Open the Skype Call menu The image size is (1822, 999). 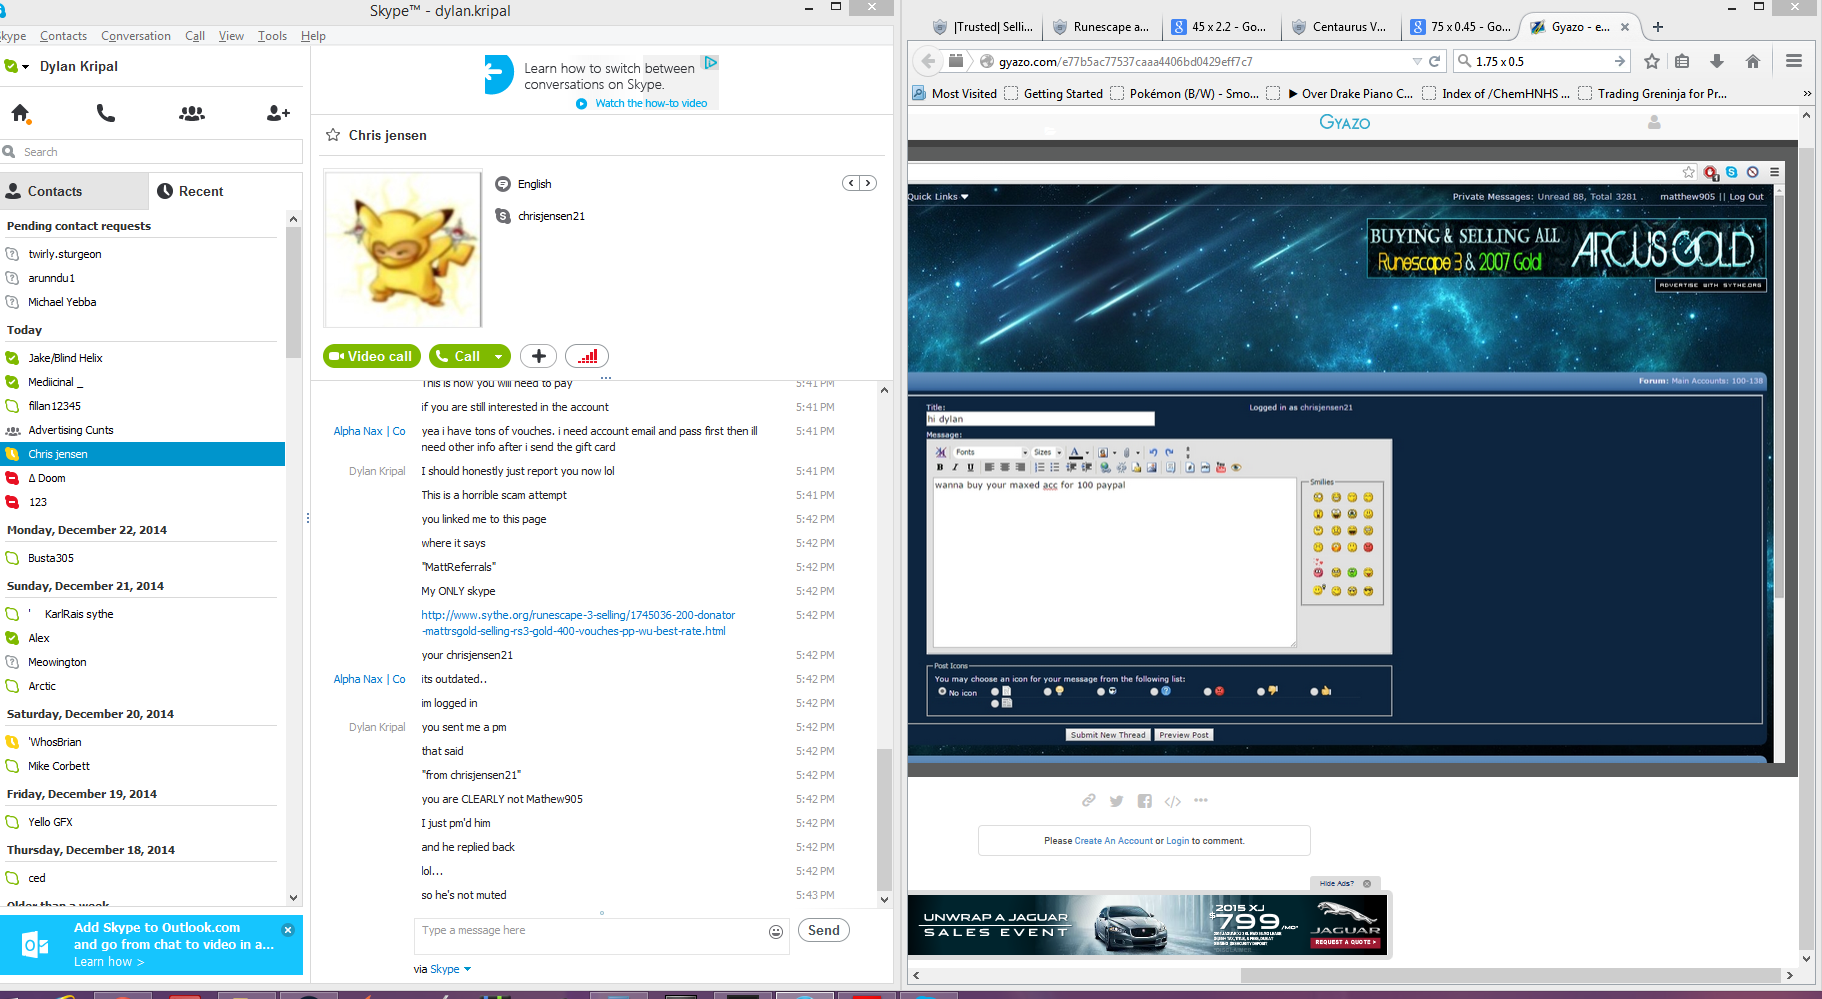pos(195,36)
